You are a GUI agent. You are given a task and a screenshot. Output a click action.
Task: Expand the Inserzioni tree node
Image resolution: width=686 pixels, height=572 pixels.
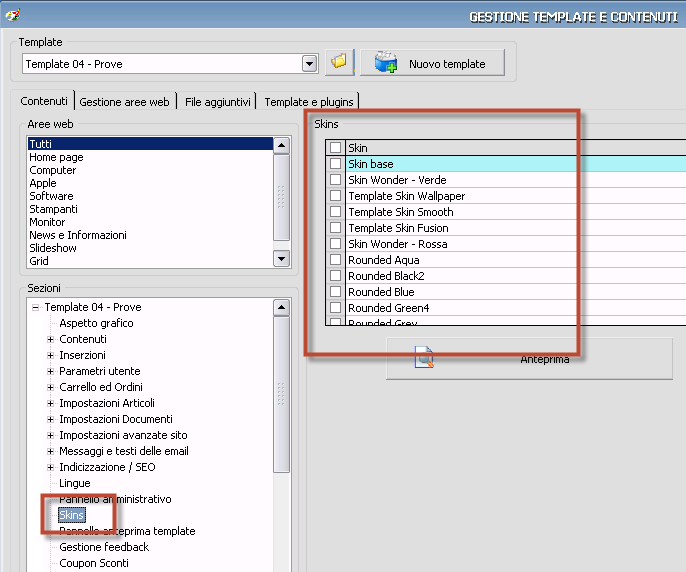(x=50, y=355)
